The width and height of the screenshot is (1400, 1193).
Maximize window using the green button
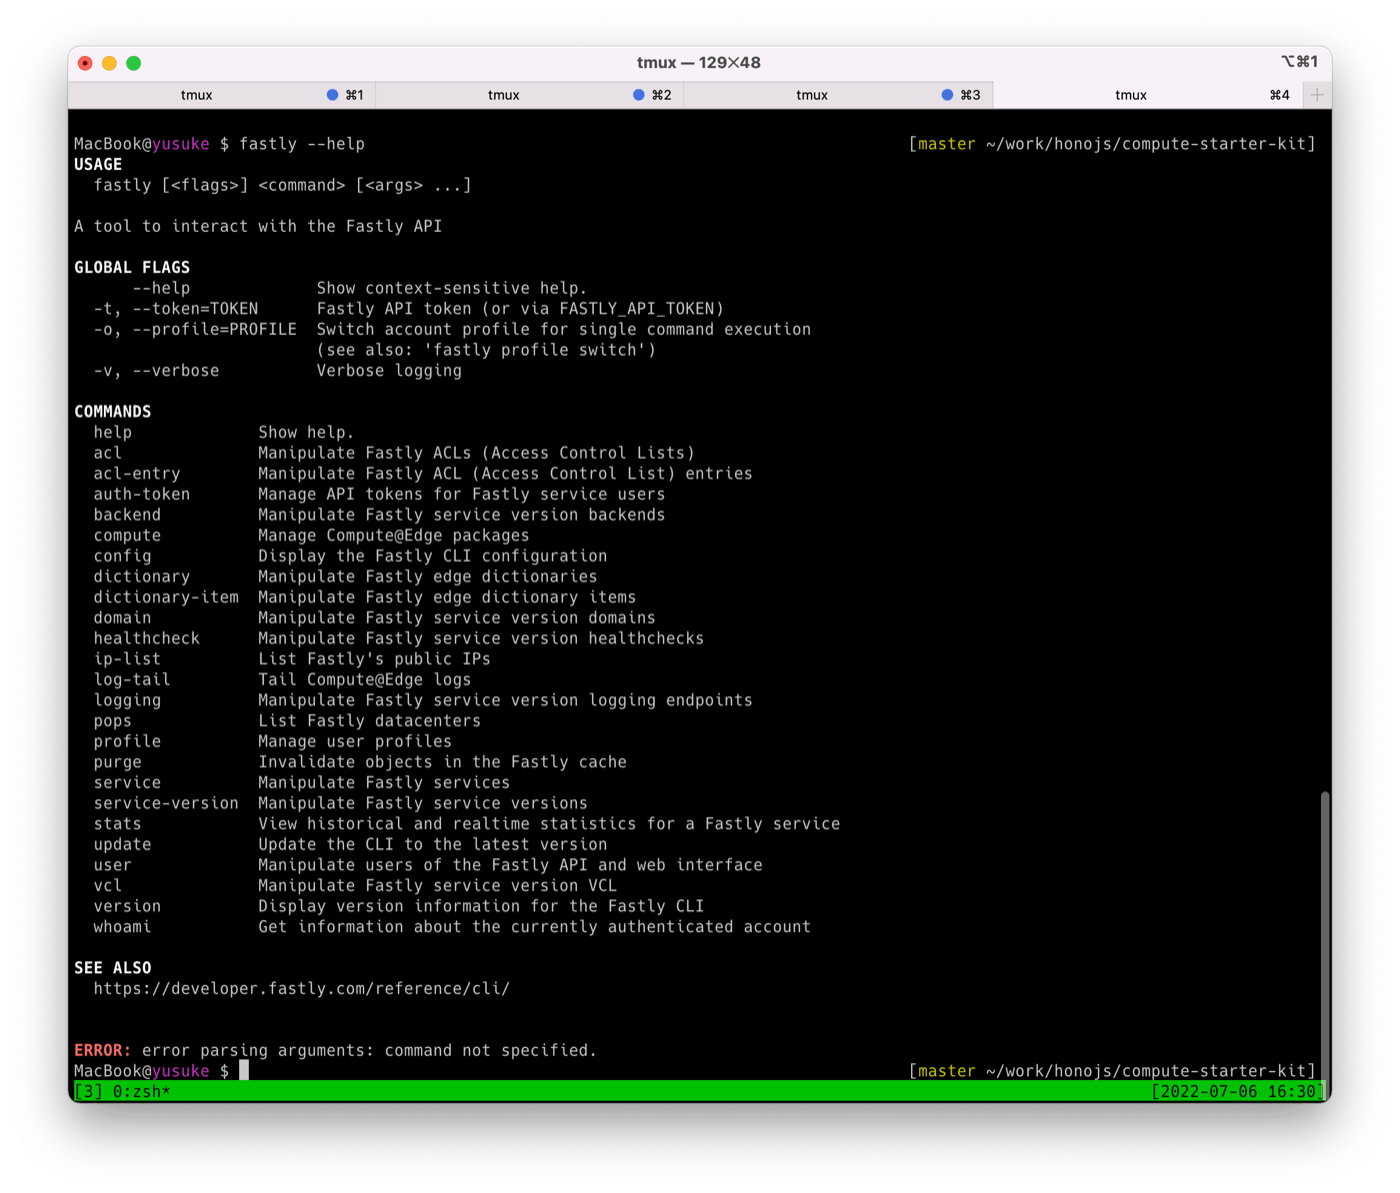click(x=134, y=63)
